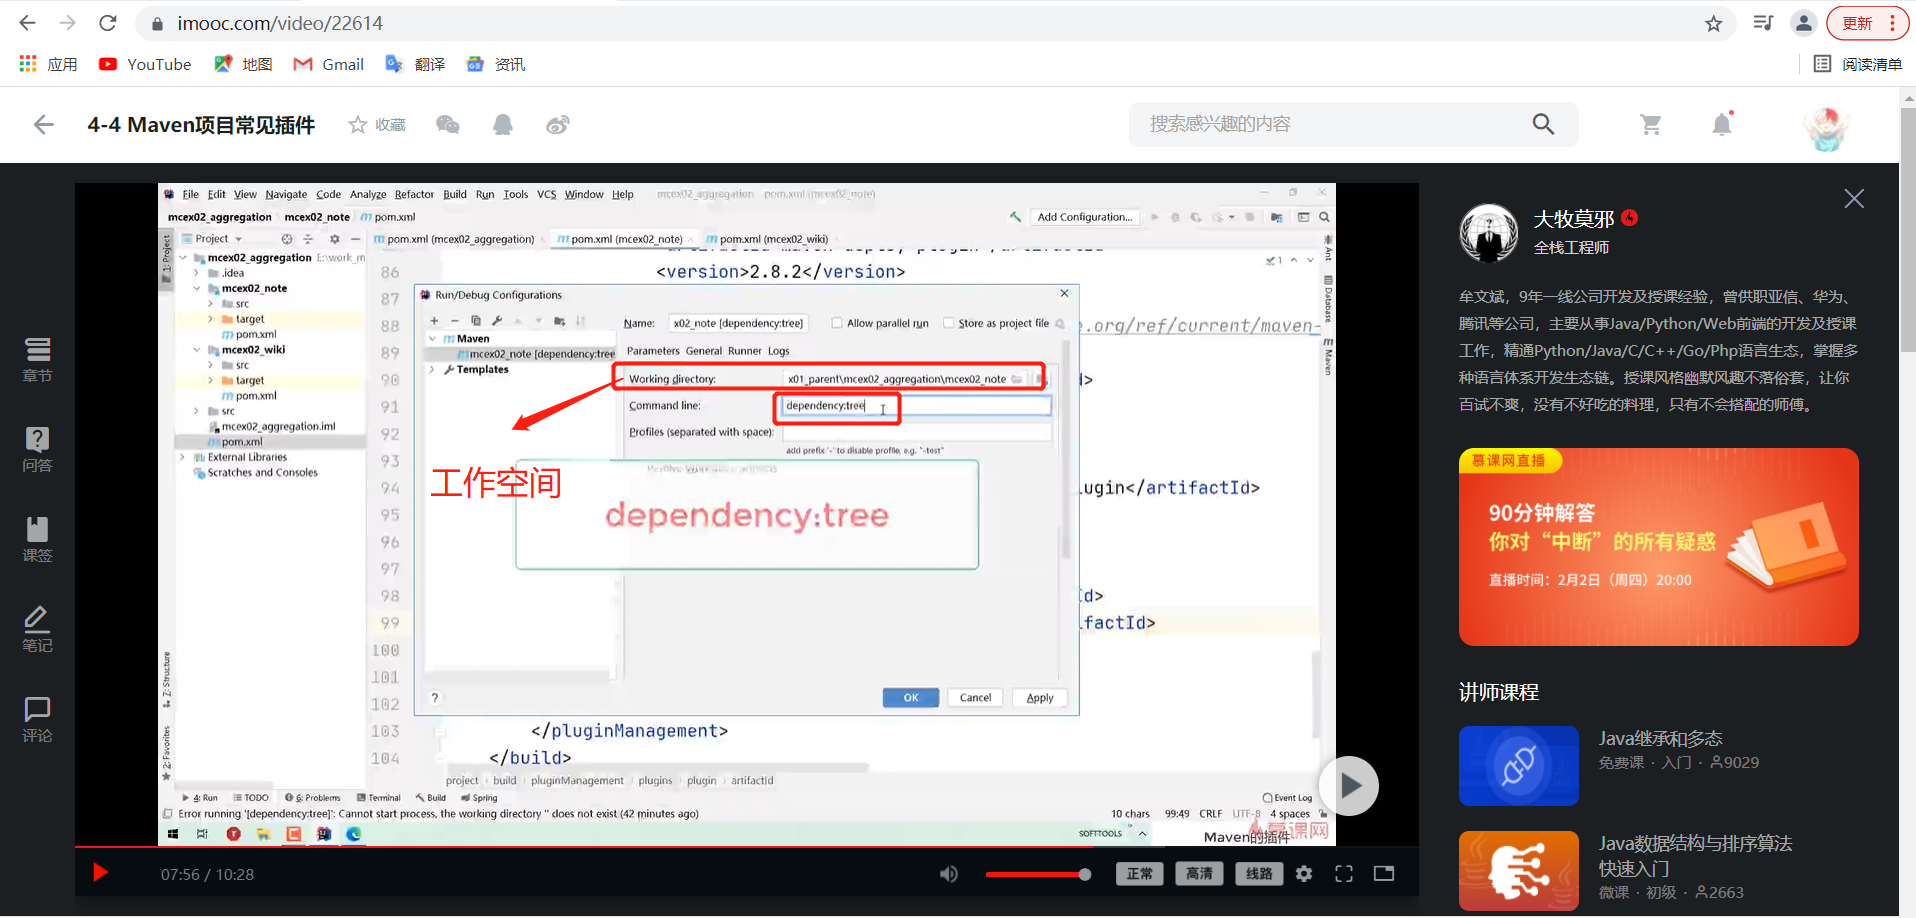Open the Add Configuration dropdown in the IDE
The width and height of the screenshot is (1916, 918).
(x=1085, y=217)
